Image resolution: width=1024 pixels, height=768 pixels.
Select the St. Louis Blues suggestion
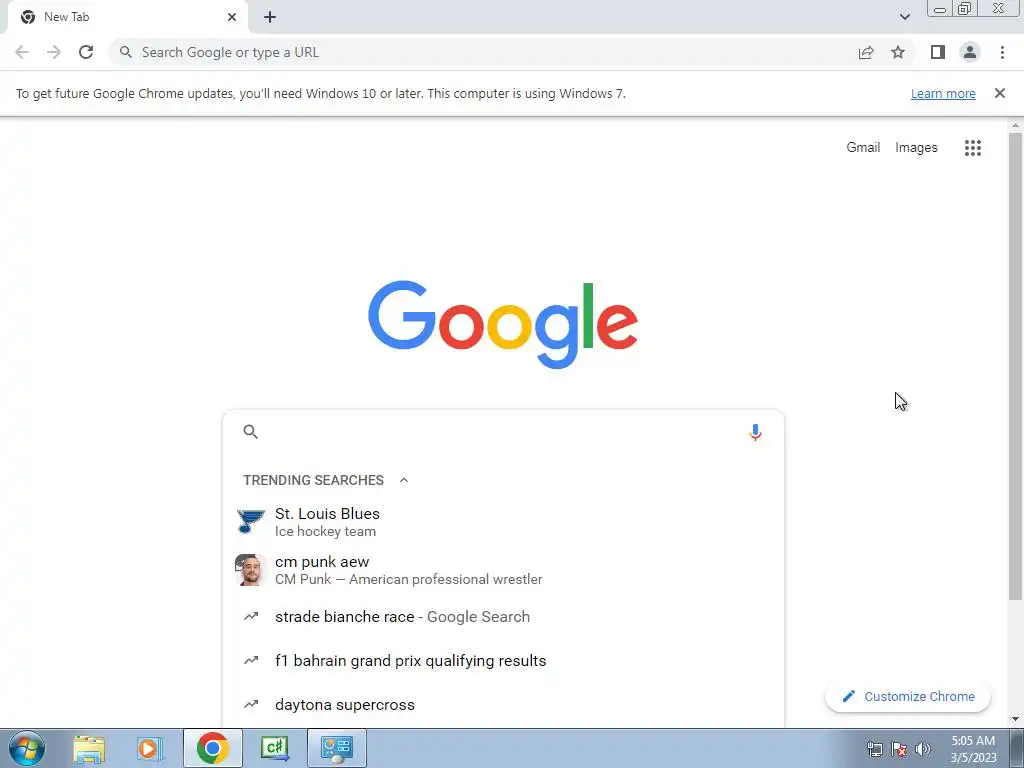(x=503, y=522)
